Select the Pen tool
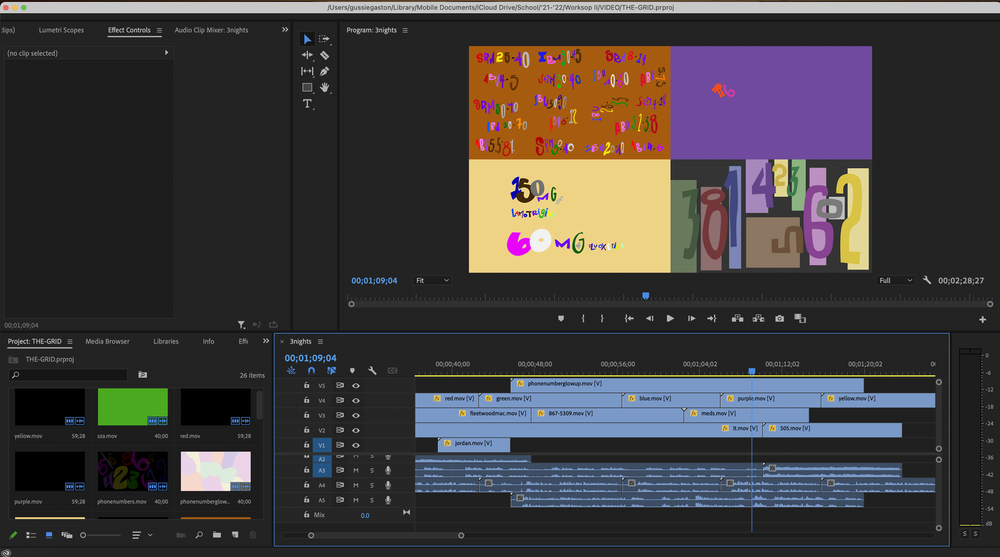Viewport: 1000px width, 557px height. (325, 71)
